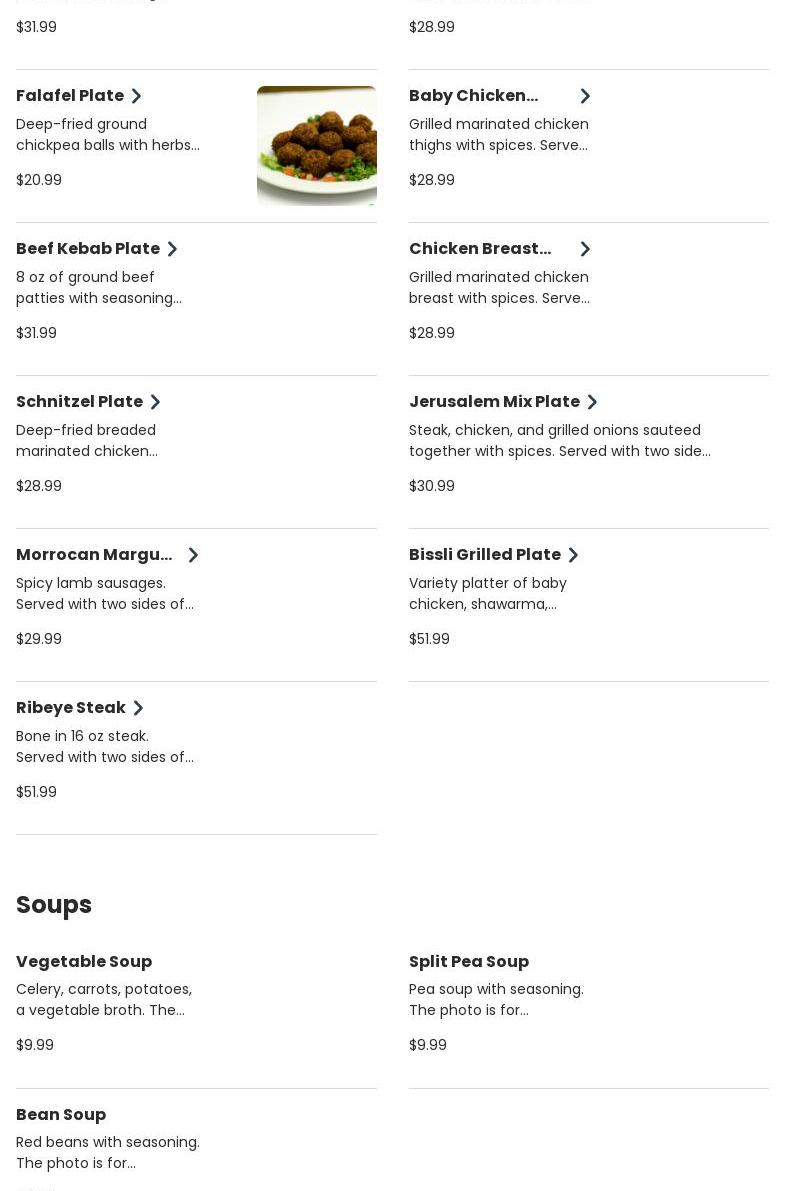Image resolution: width=785 pixels, height=1191 pixels.
Task: Click the Schnitzel Plate $28.99 price
Action: point(39,486)
